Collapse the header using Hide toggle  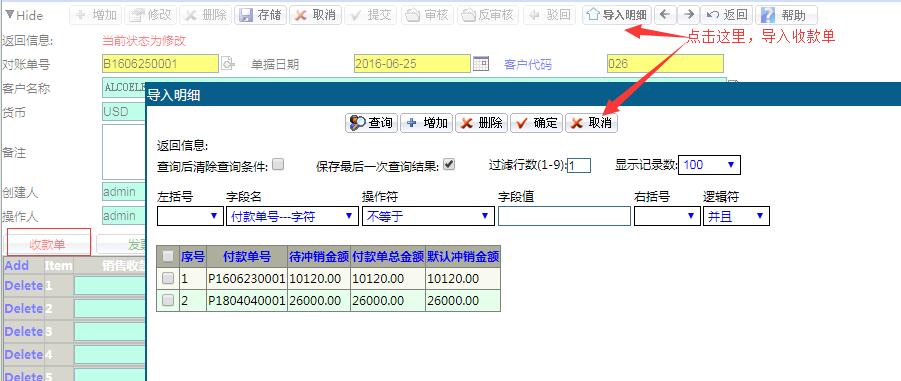tap(24, 16)
